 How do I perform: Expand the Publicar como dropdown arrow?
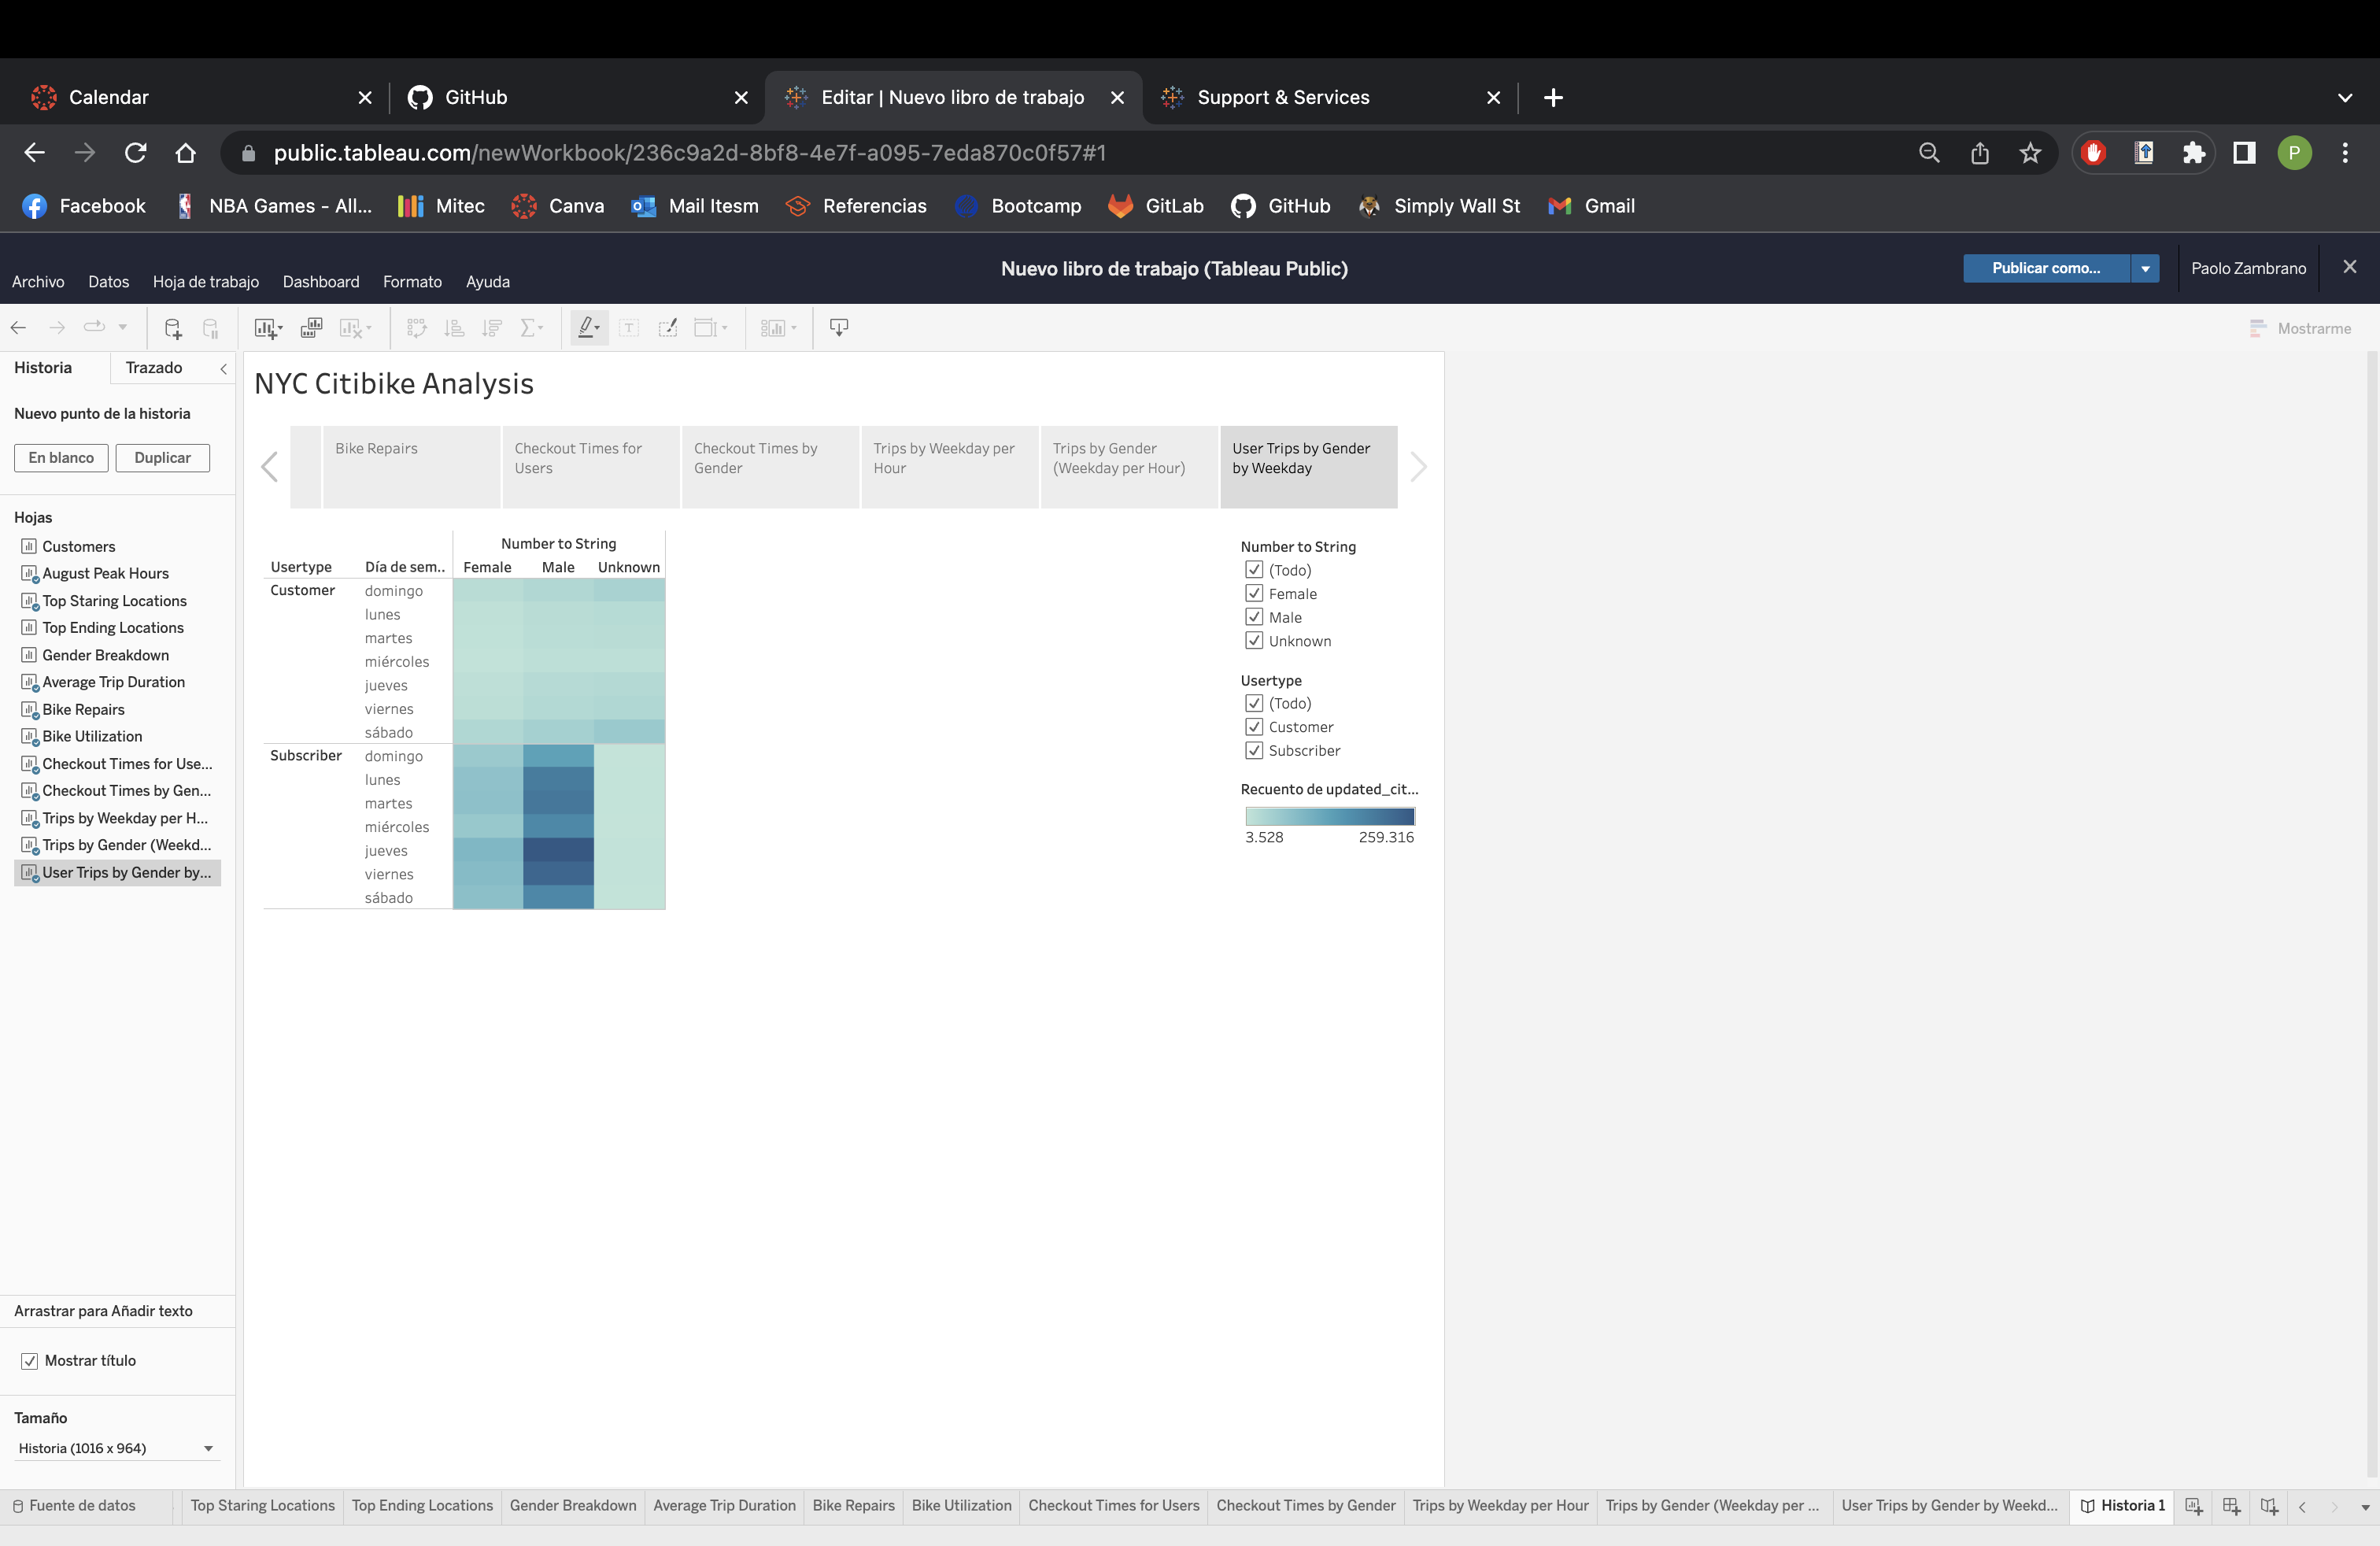[2145, 268]
